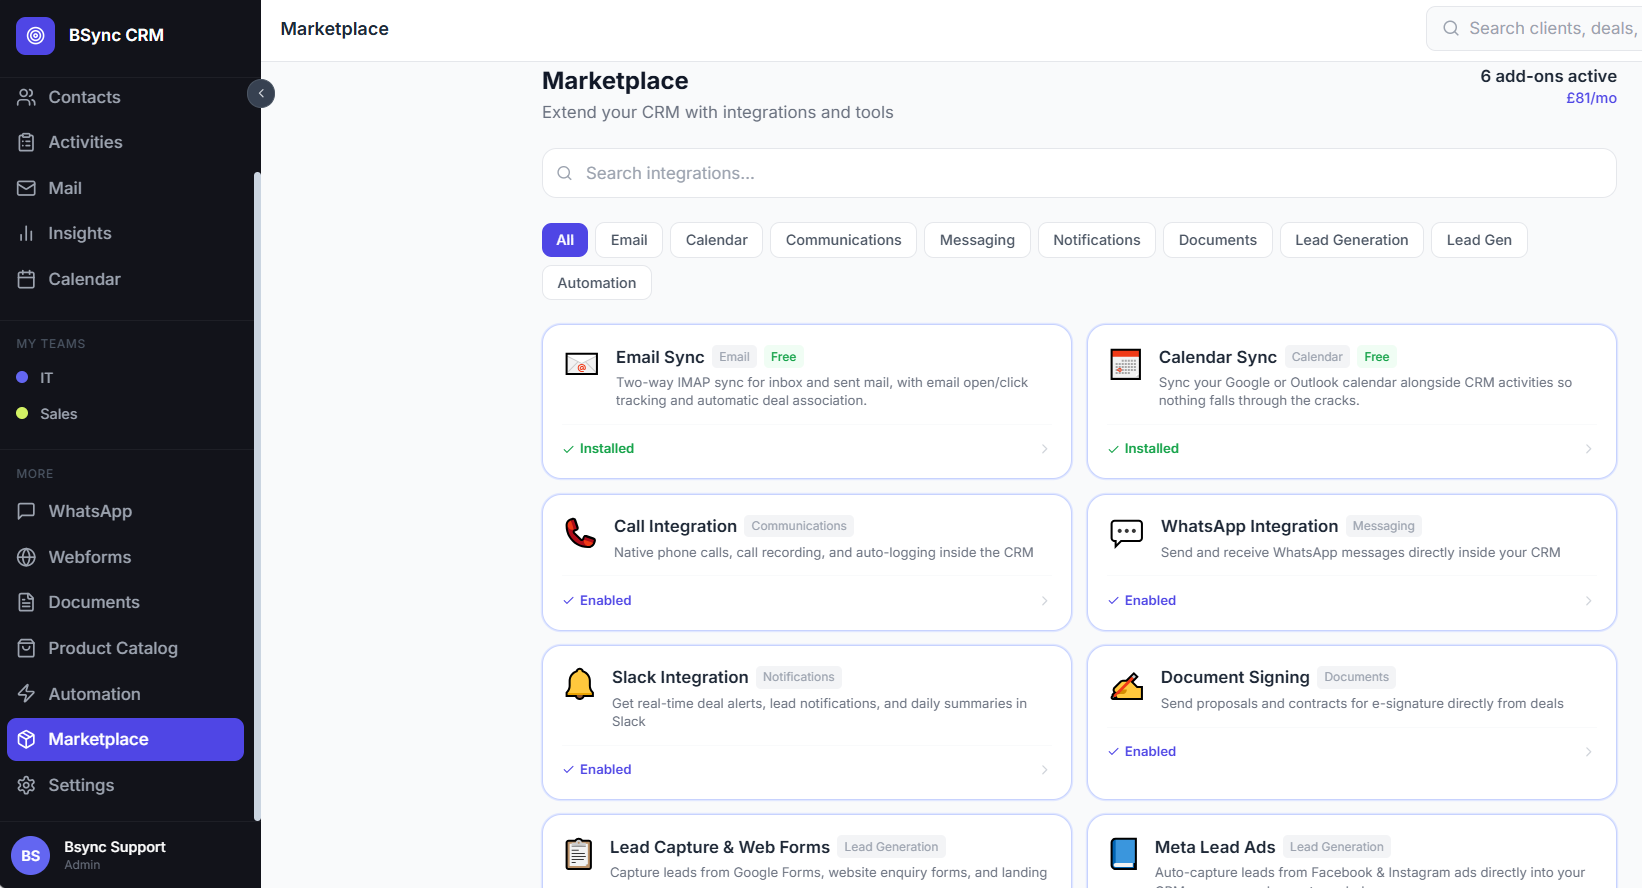This screenshot has width=1642, height=888.
Task: Expand Email Sync card chevron
Action: click(x=1044, y=449)
